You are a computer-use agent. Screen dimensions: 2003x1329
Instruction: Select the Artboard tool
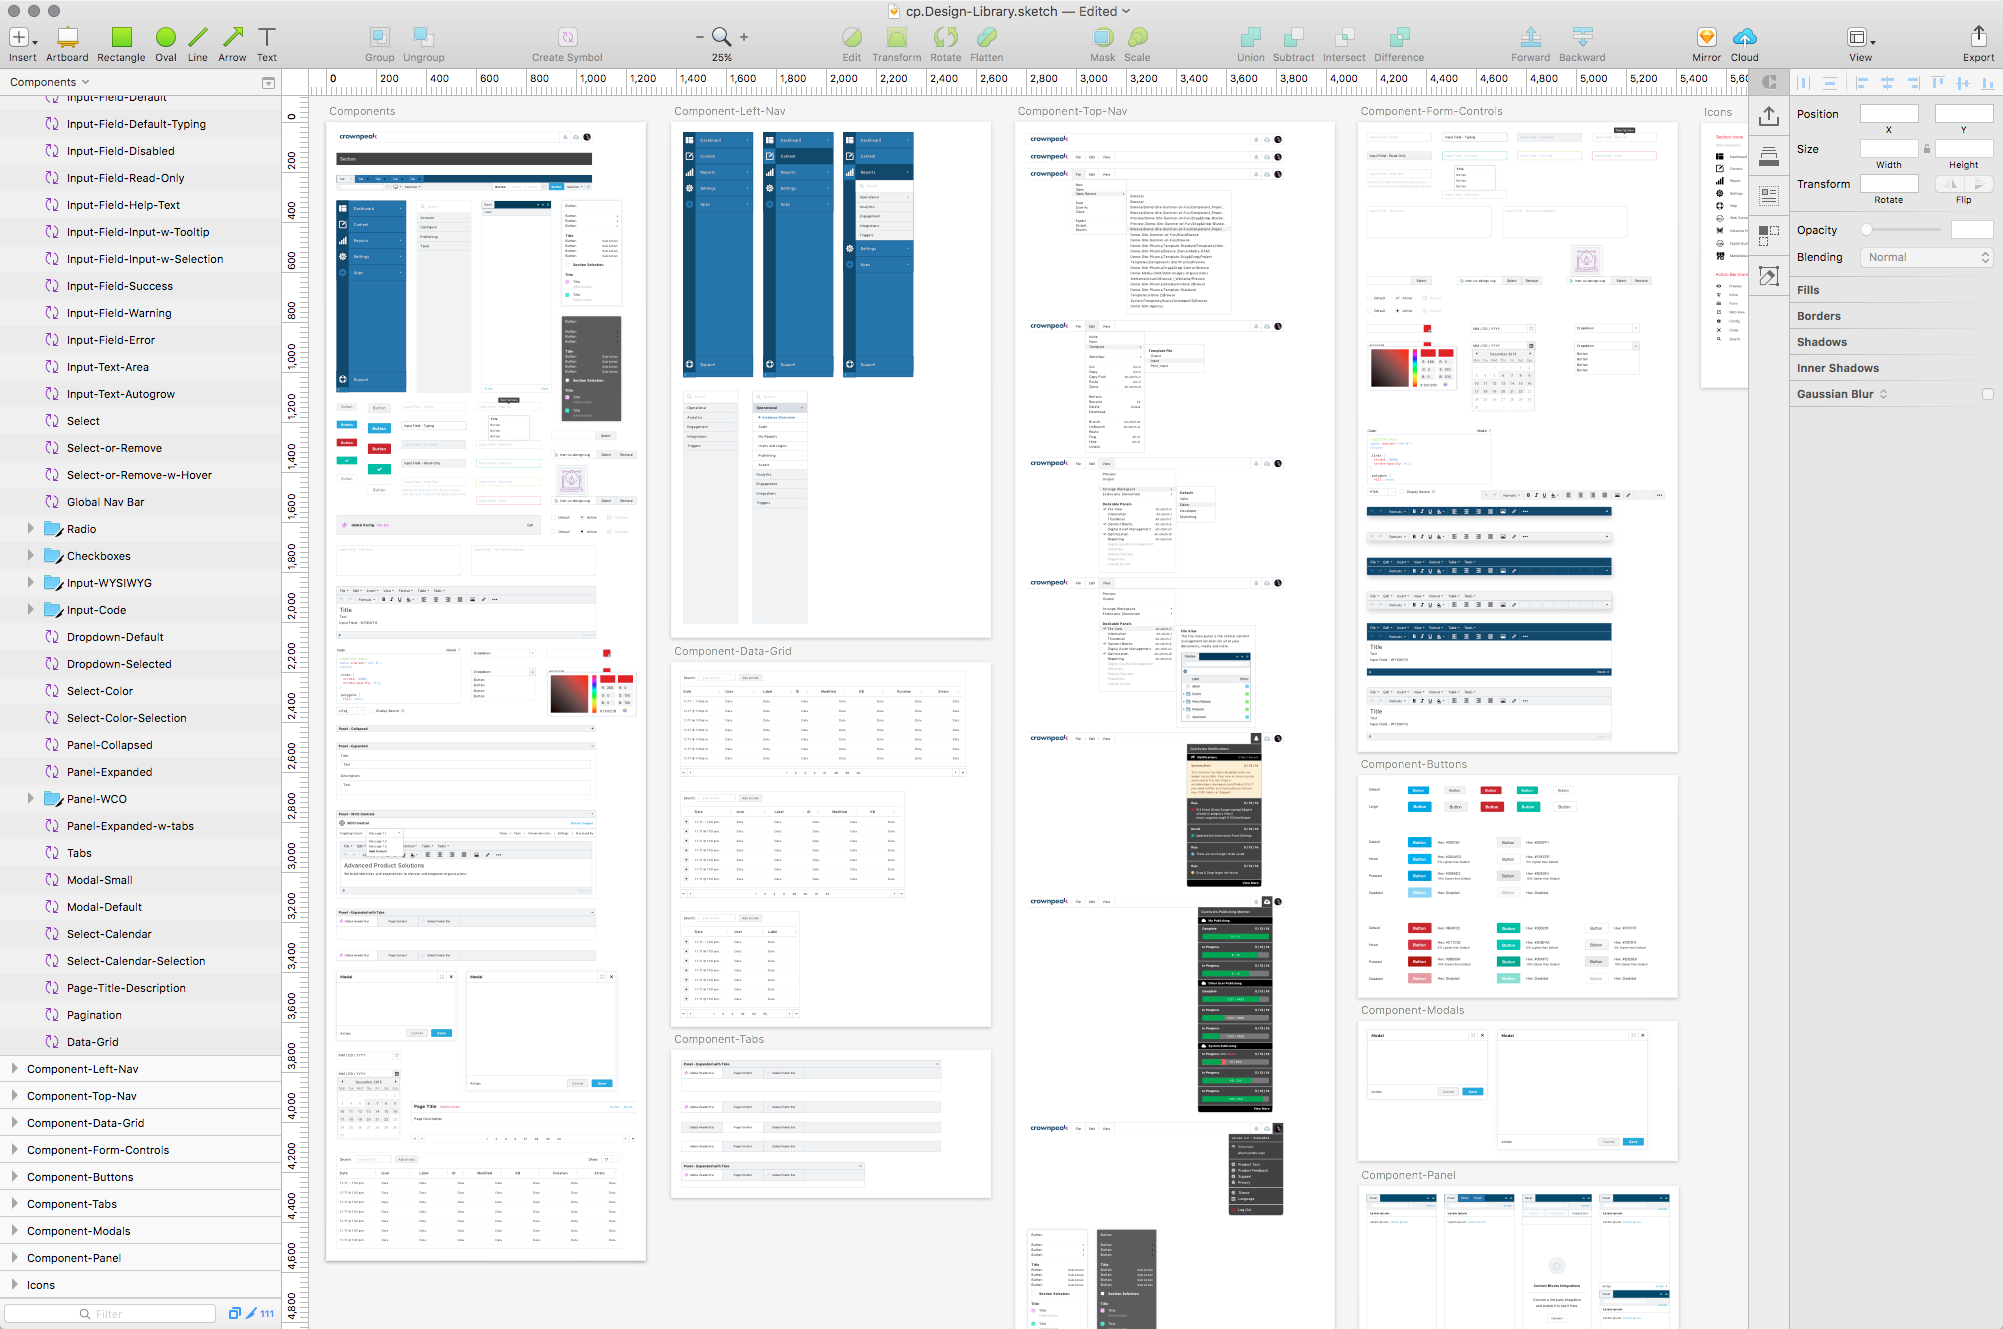(x=67, y=39)
